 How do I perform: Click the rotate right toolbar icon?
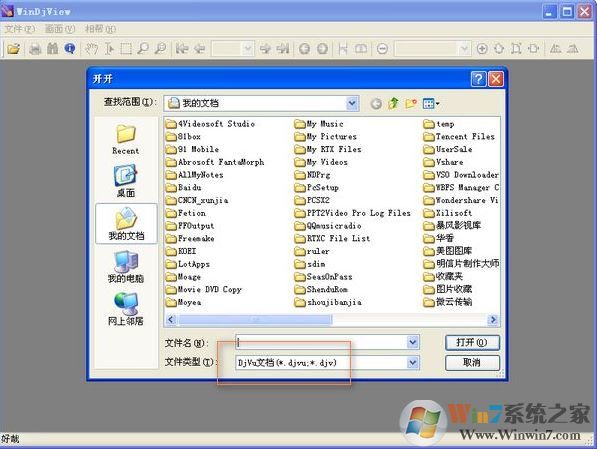click(x=573, y=49)
